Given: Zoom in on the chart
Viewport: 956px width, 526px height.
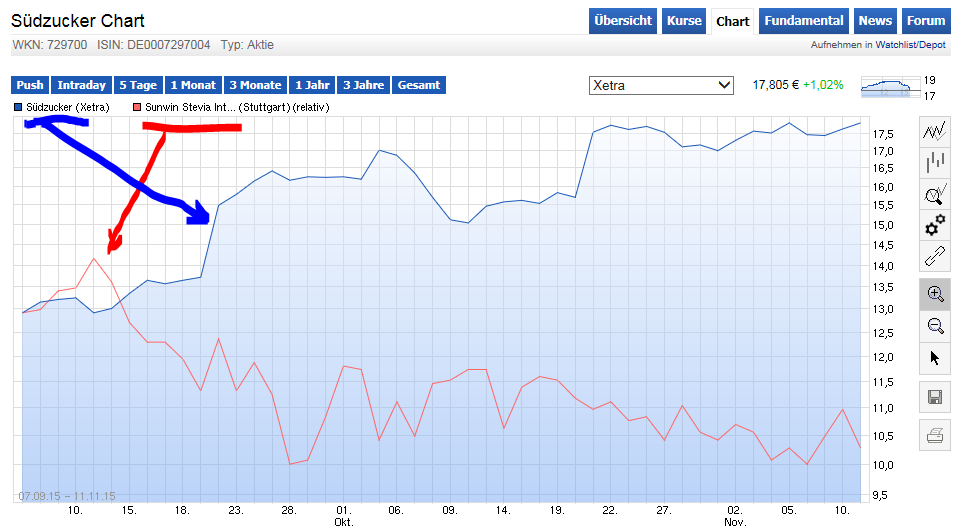Looking at the screenshot, I should 935,294.
